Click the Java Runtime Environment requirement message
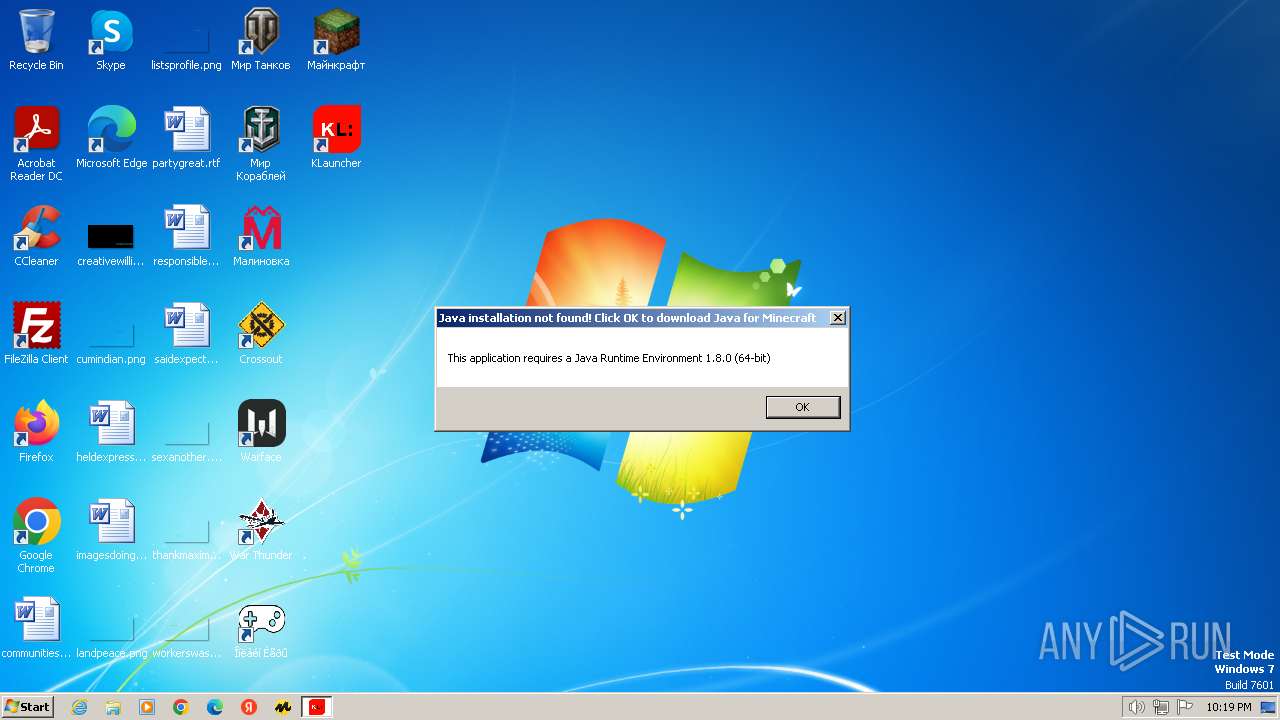The height and width of the screenshot is (720, 1280). [x=608, y=358]
